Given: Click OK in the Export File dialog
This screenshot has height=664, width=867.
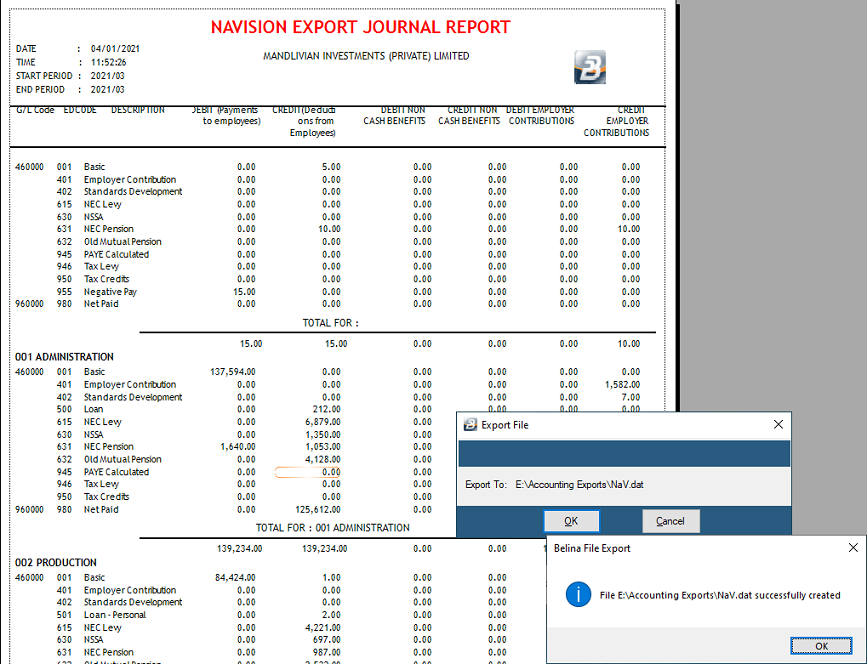Looking at the screenshot, I should tap(571, 521).
